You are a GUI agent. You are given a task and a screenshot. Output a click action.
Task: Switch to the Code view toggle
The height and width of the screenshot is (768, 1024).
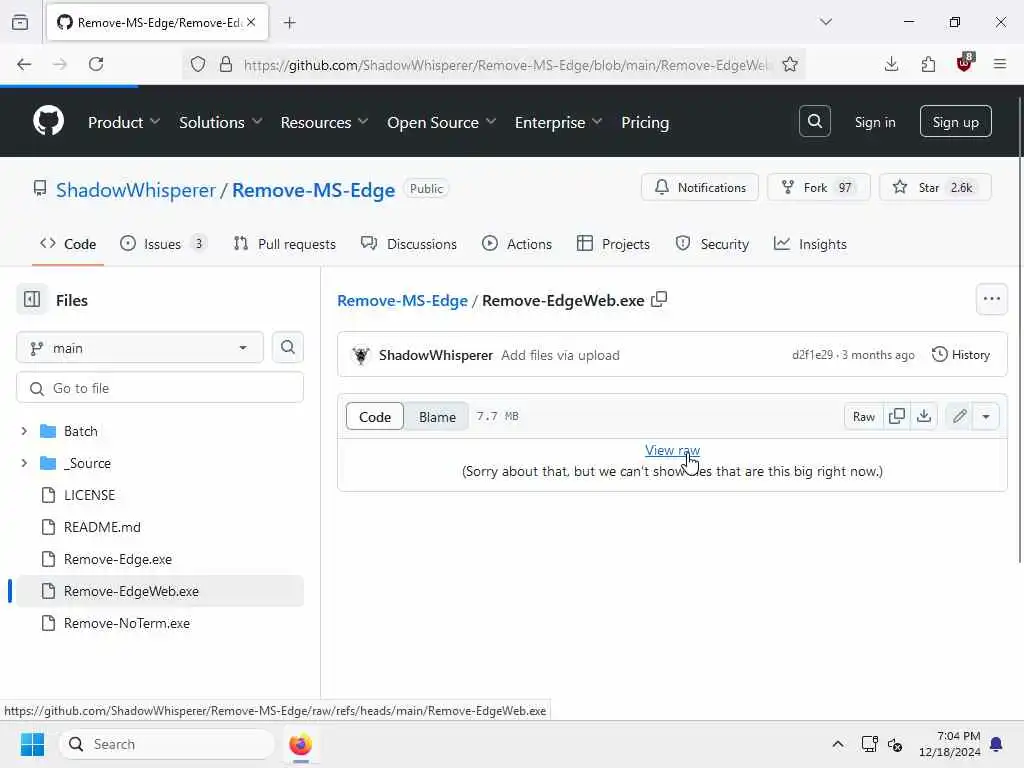[x=375, y=417]
